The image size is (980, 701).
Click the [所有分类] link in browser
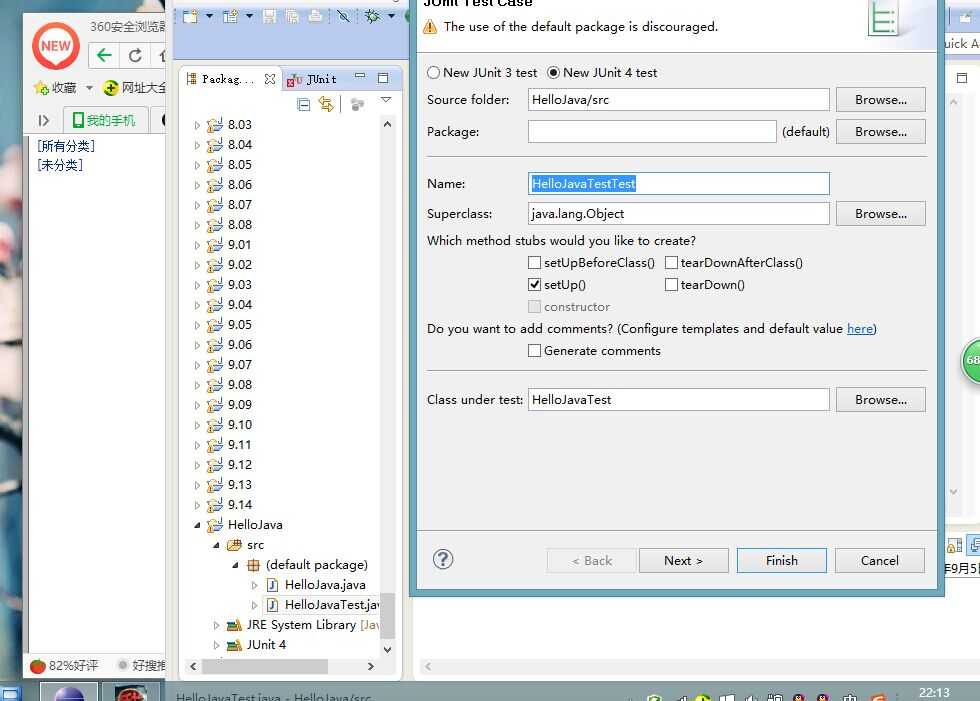coord(66,146)
